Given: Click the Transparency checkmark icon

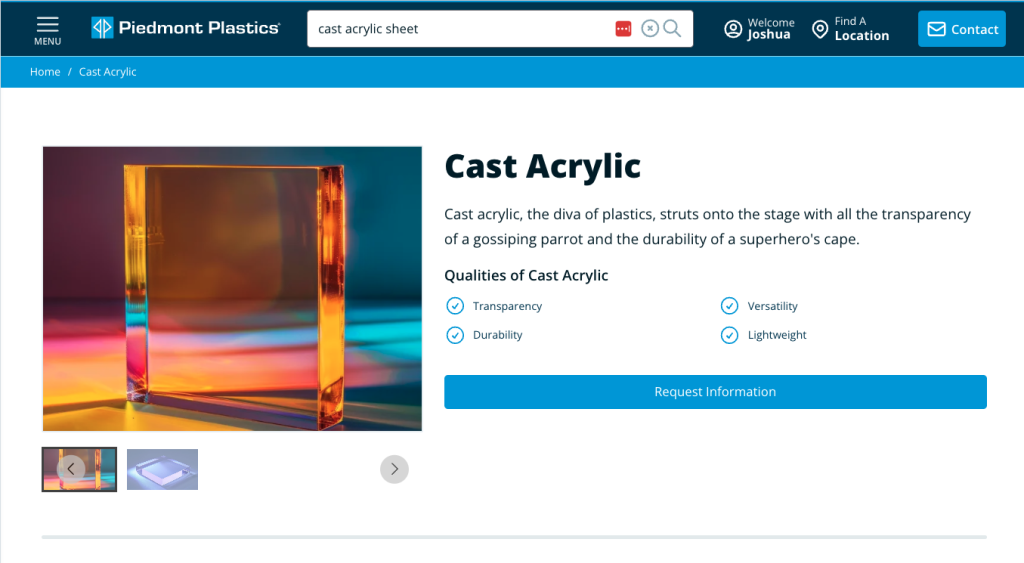Looking at the screenshot, I should point(455,306).
